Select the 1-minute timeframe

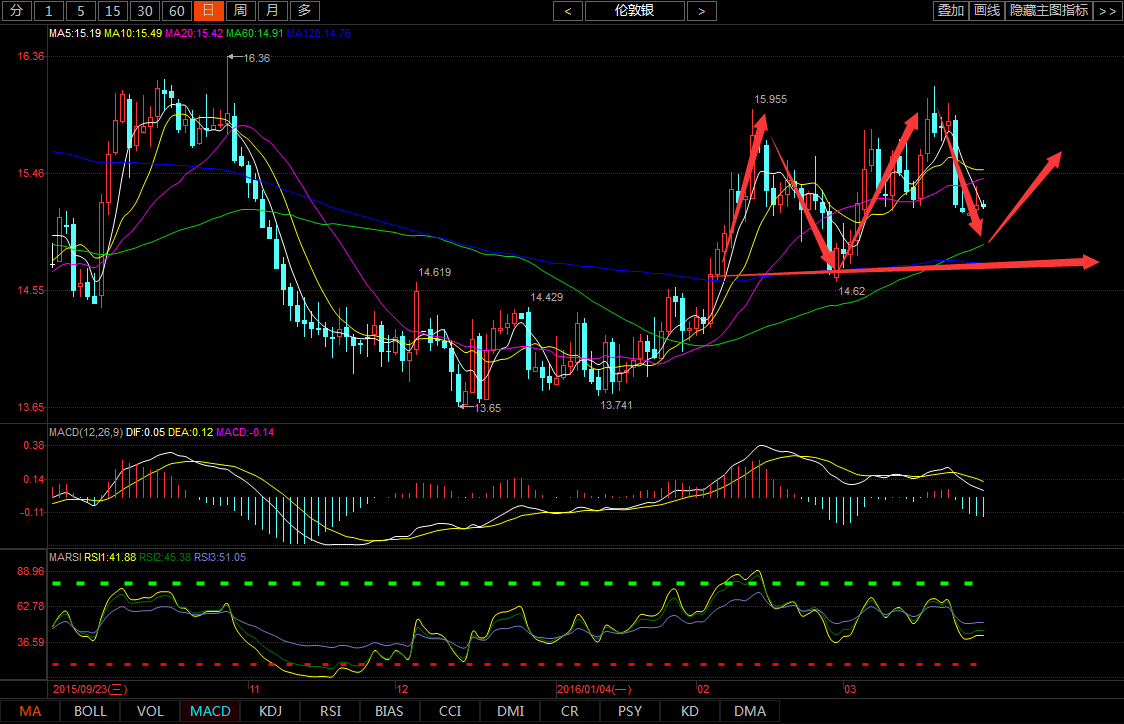[49, 11]
